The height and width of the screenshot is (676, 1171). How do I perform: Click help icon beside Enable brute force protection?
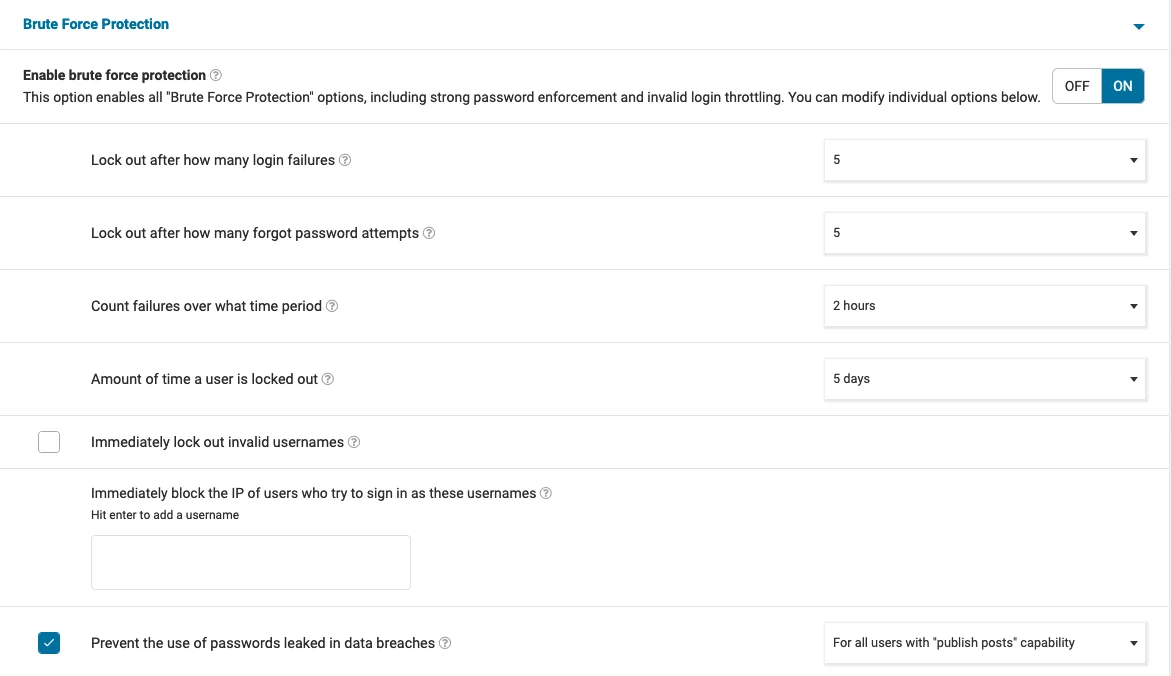click(x=216, y=75)
